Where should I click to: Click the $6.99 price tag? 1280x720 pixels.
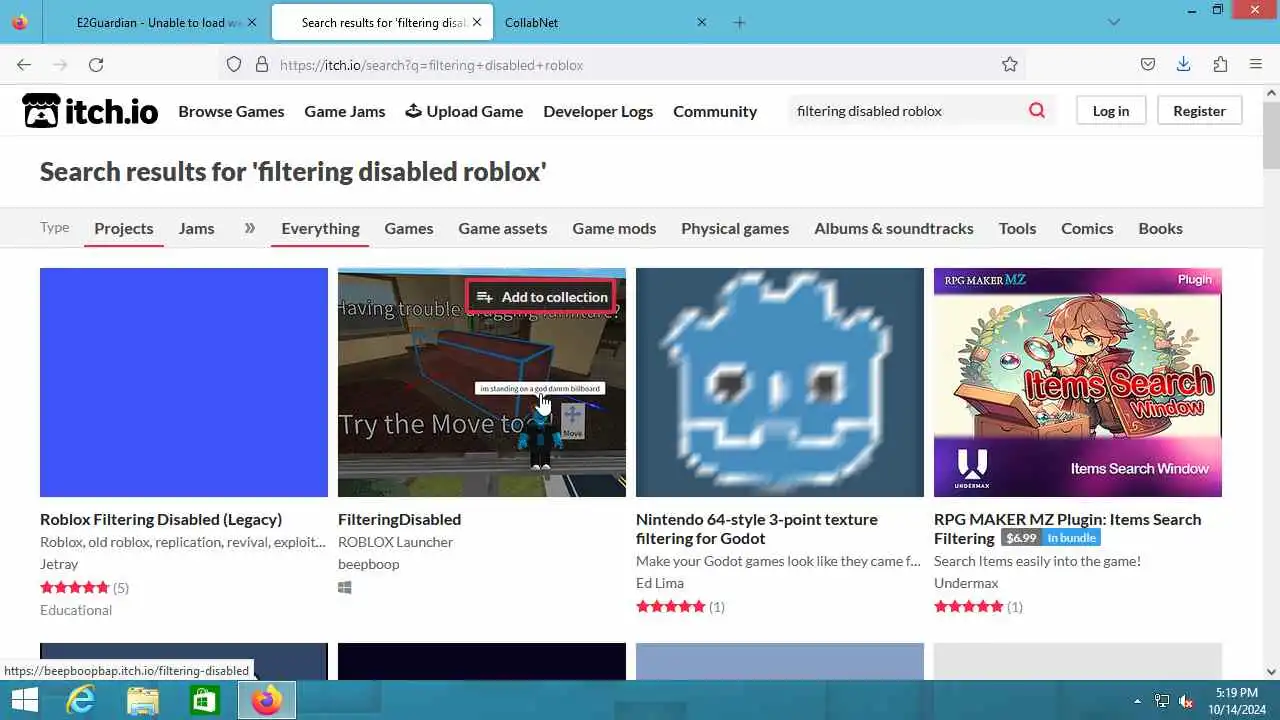coord(1021,538)
